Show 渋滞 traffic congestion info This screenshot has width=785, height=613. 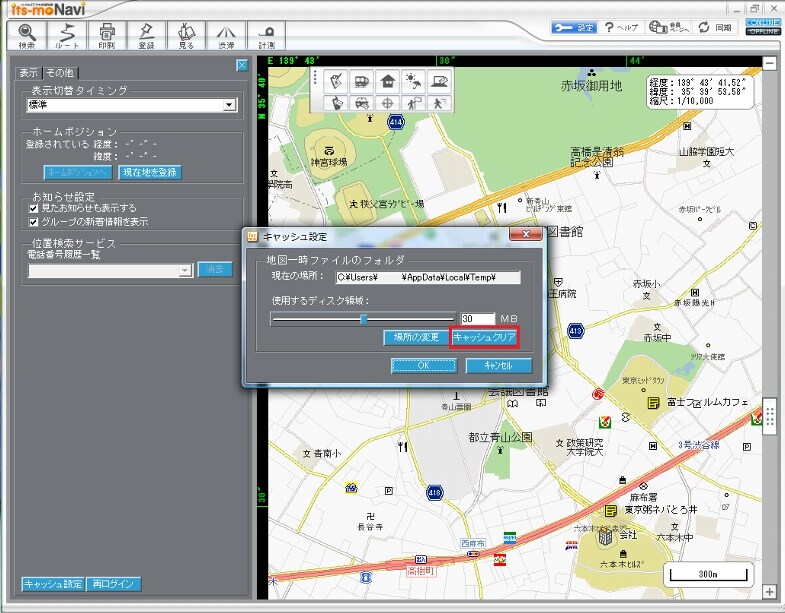point(226,36)
